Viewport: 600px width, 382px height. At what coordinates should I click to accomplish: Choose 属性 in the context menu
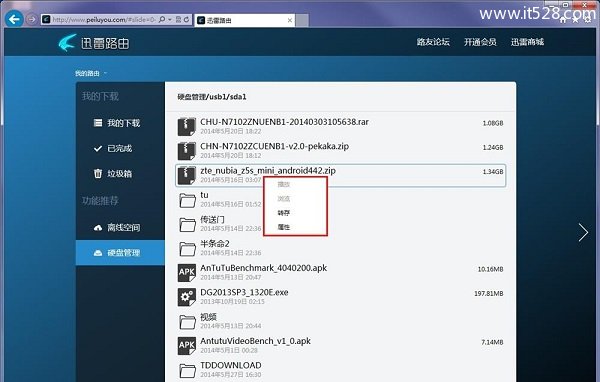click(284, 227)
